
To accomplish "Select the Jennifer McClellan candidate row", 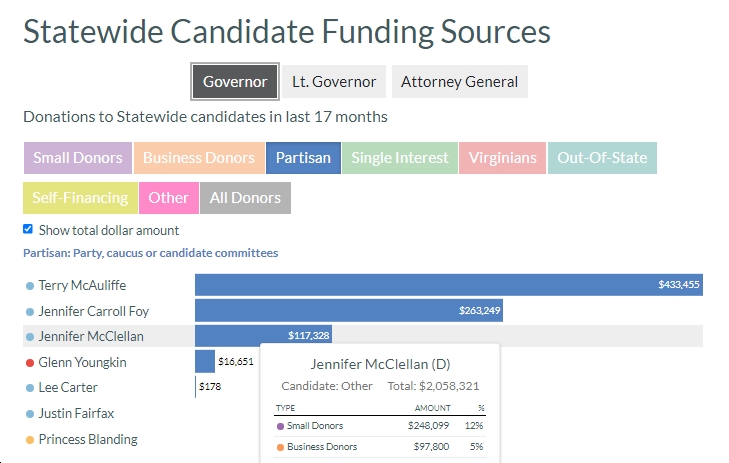I will tap(363, 336).
